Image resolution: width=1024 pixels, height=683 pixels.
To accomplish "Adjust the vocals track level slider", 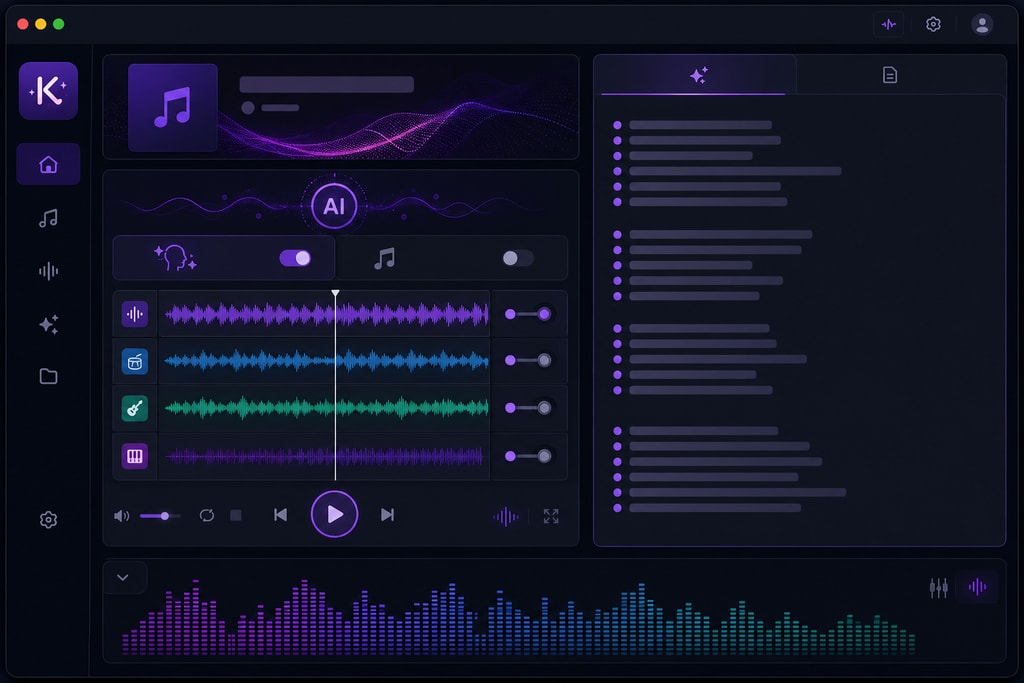I will tap(528, 314).
